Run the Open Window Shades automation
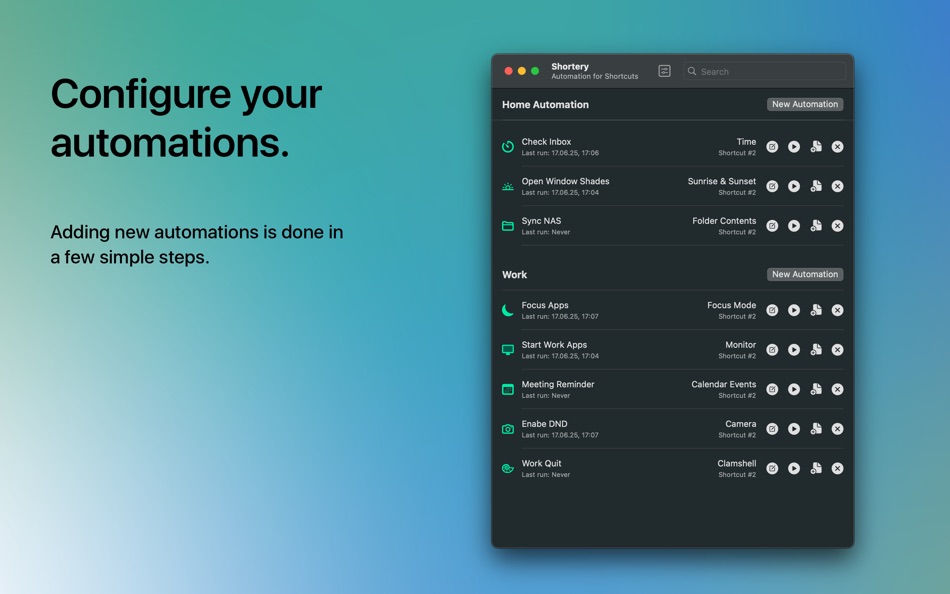Screen dimensions: 950x594 click(794, 186)
